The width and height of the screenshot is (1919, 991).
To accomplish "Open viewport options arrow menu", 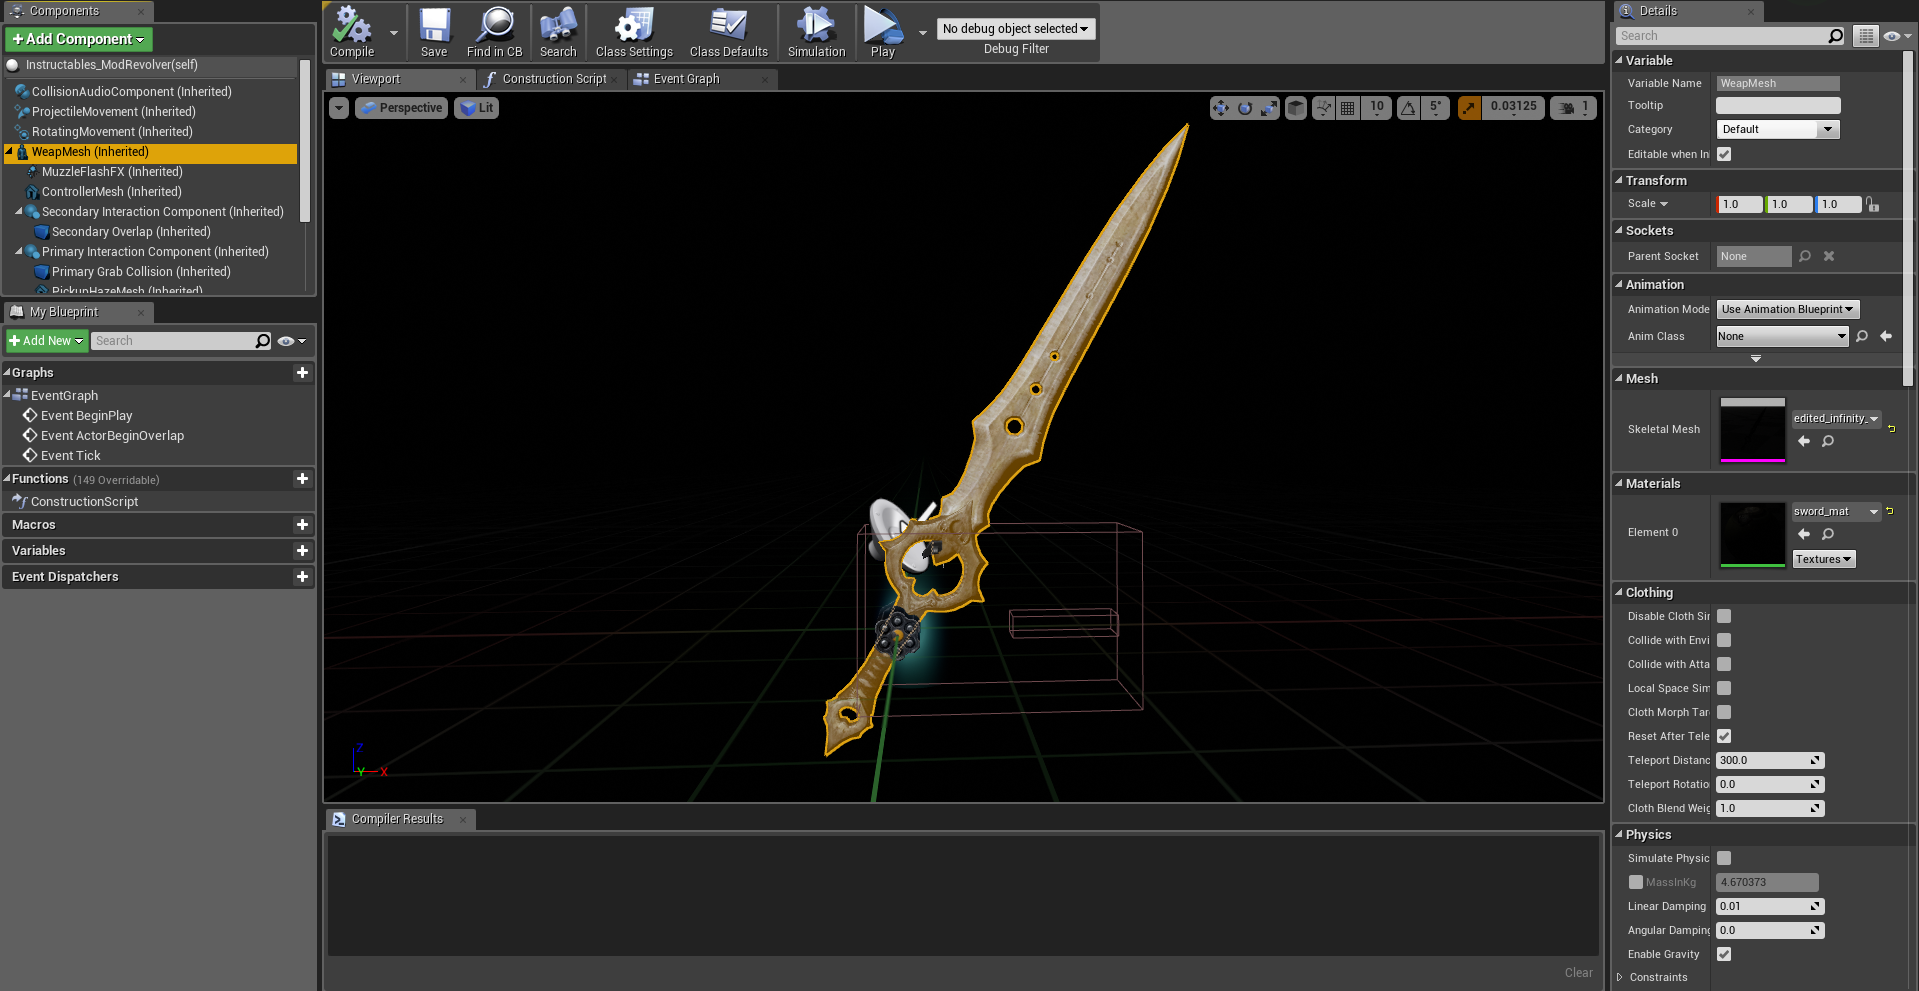I will 339,108.
